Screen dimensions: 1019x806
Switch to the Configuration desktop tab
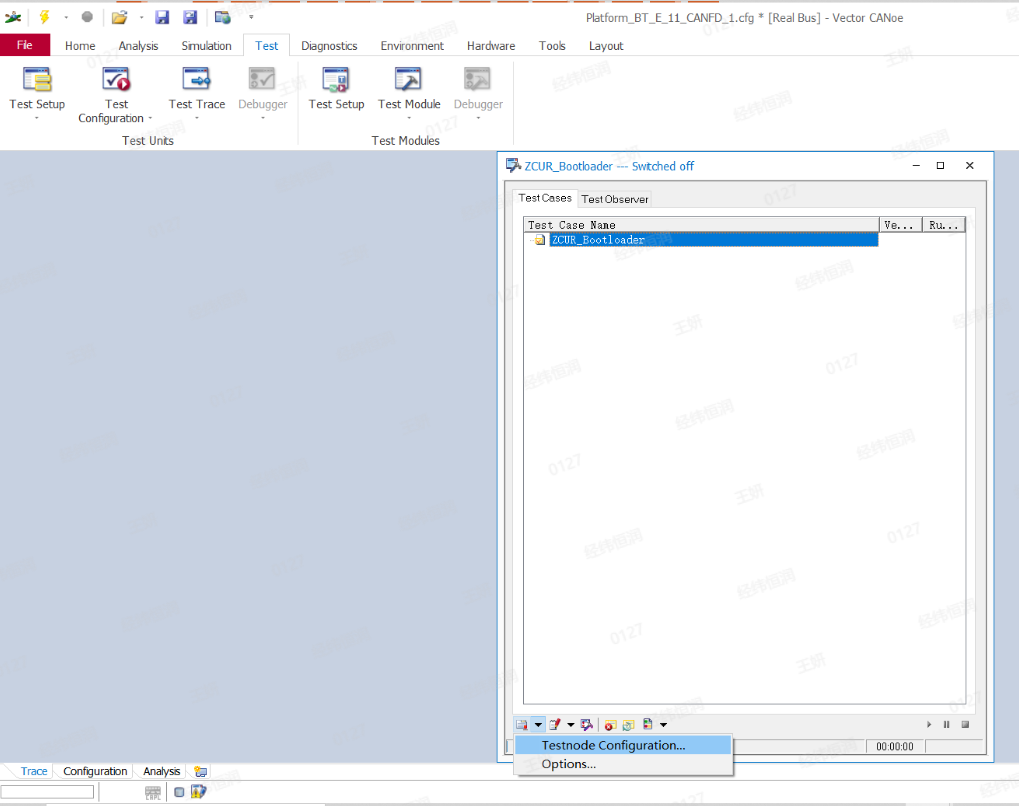click(x=95, y=771)
